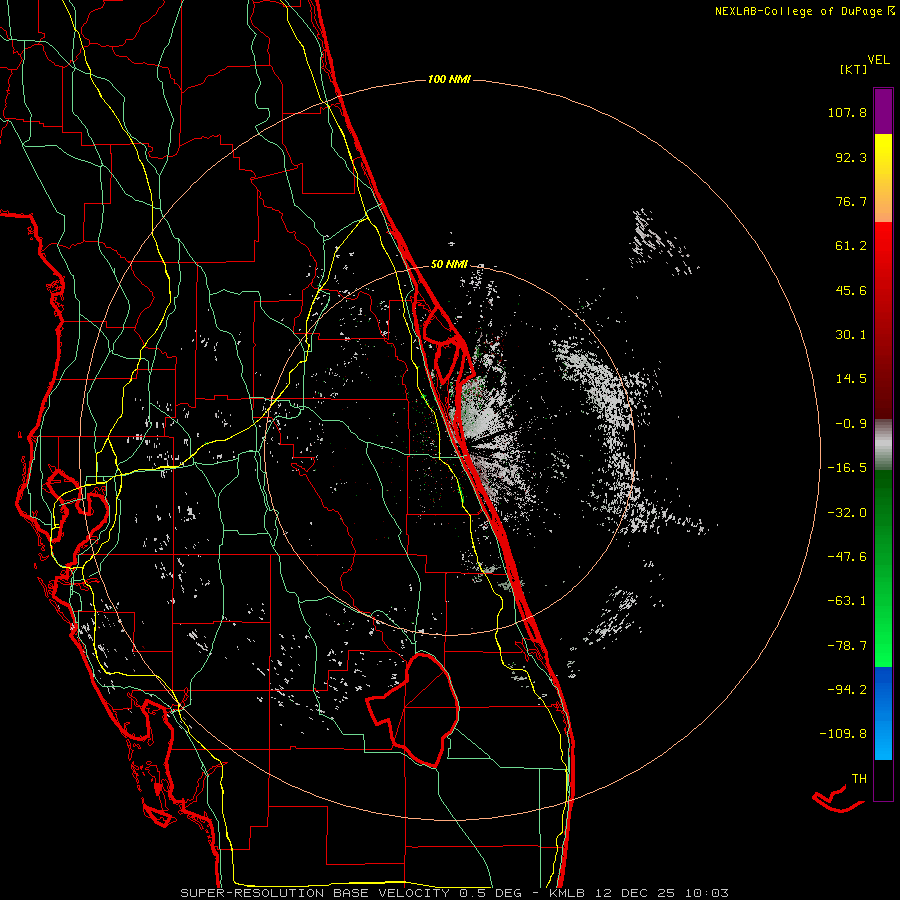This screenshot has height=900, width=900.
Task: Select the -109.8 legend value
Action: (843, 734)
